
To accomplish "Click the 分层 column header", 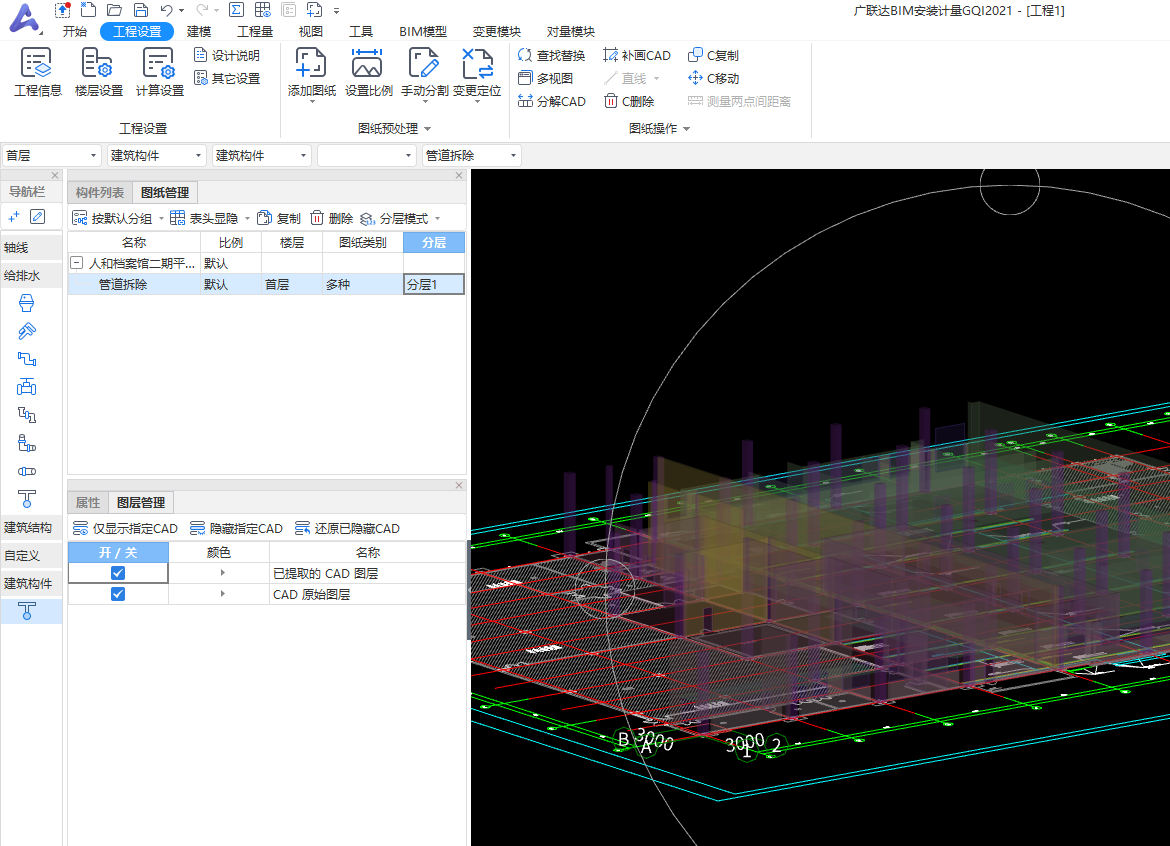I will click(434, 242).
